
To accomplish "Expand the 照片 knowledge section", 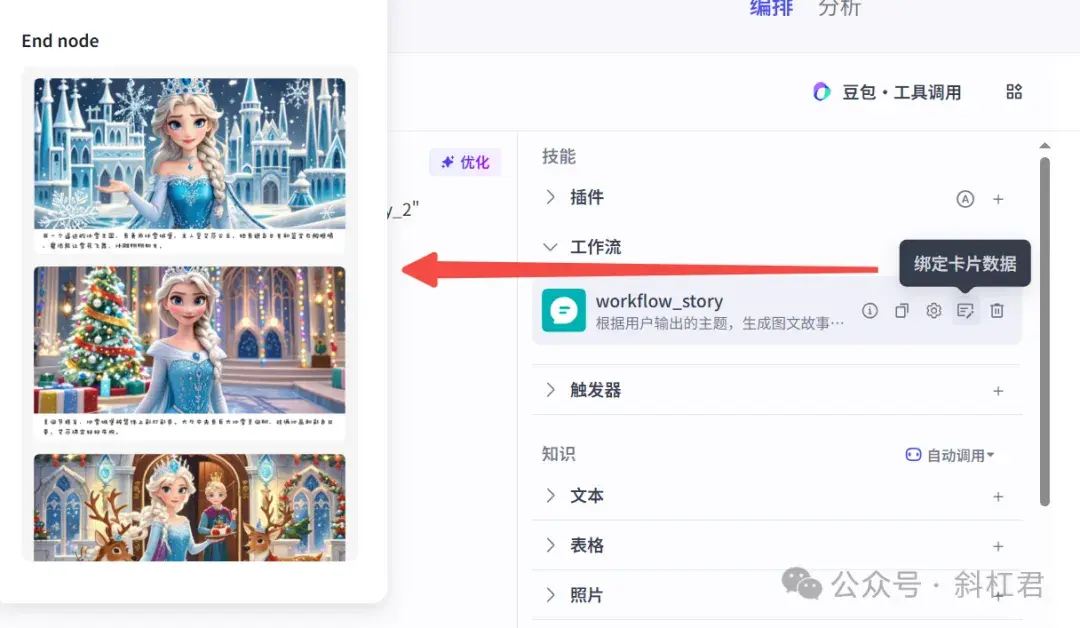I will point(550,595).
